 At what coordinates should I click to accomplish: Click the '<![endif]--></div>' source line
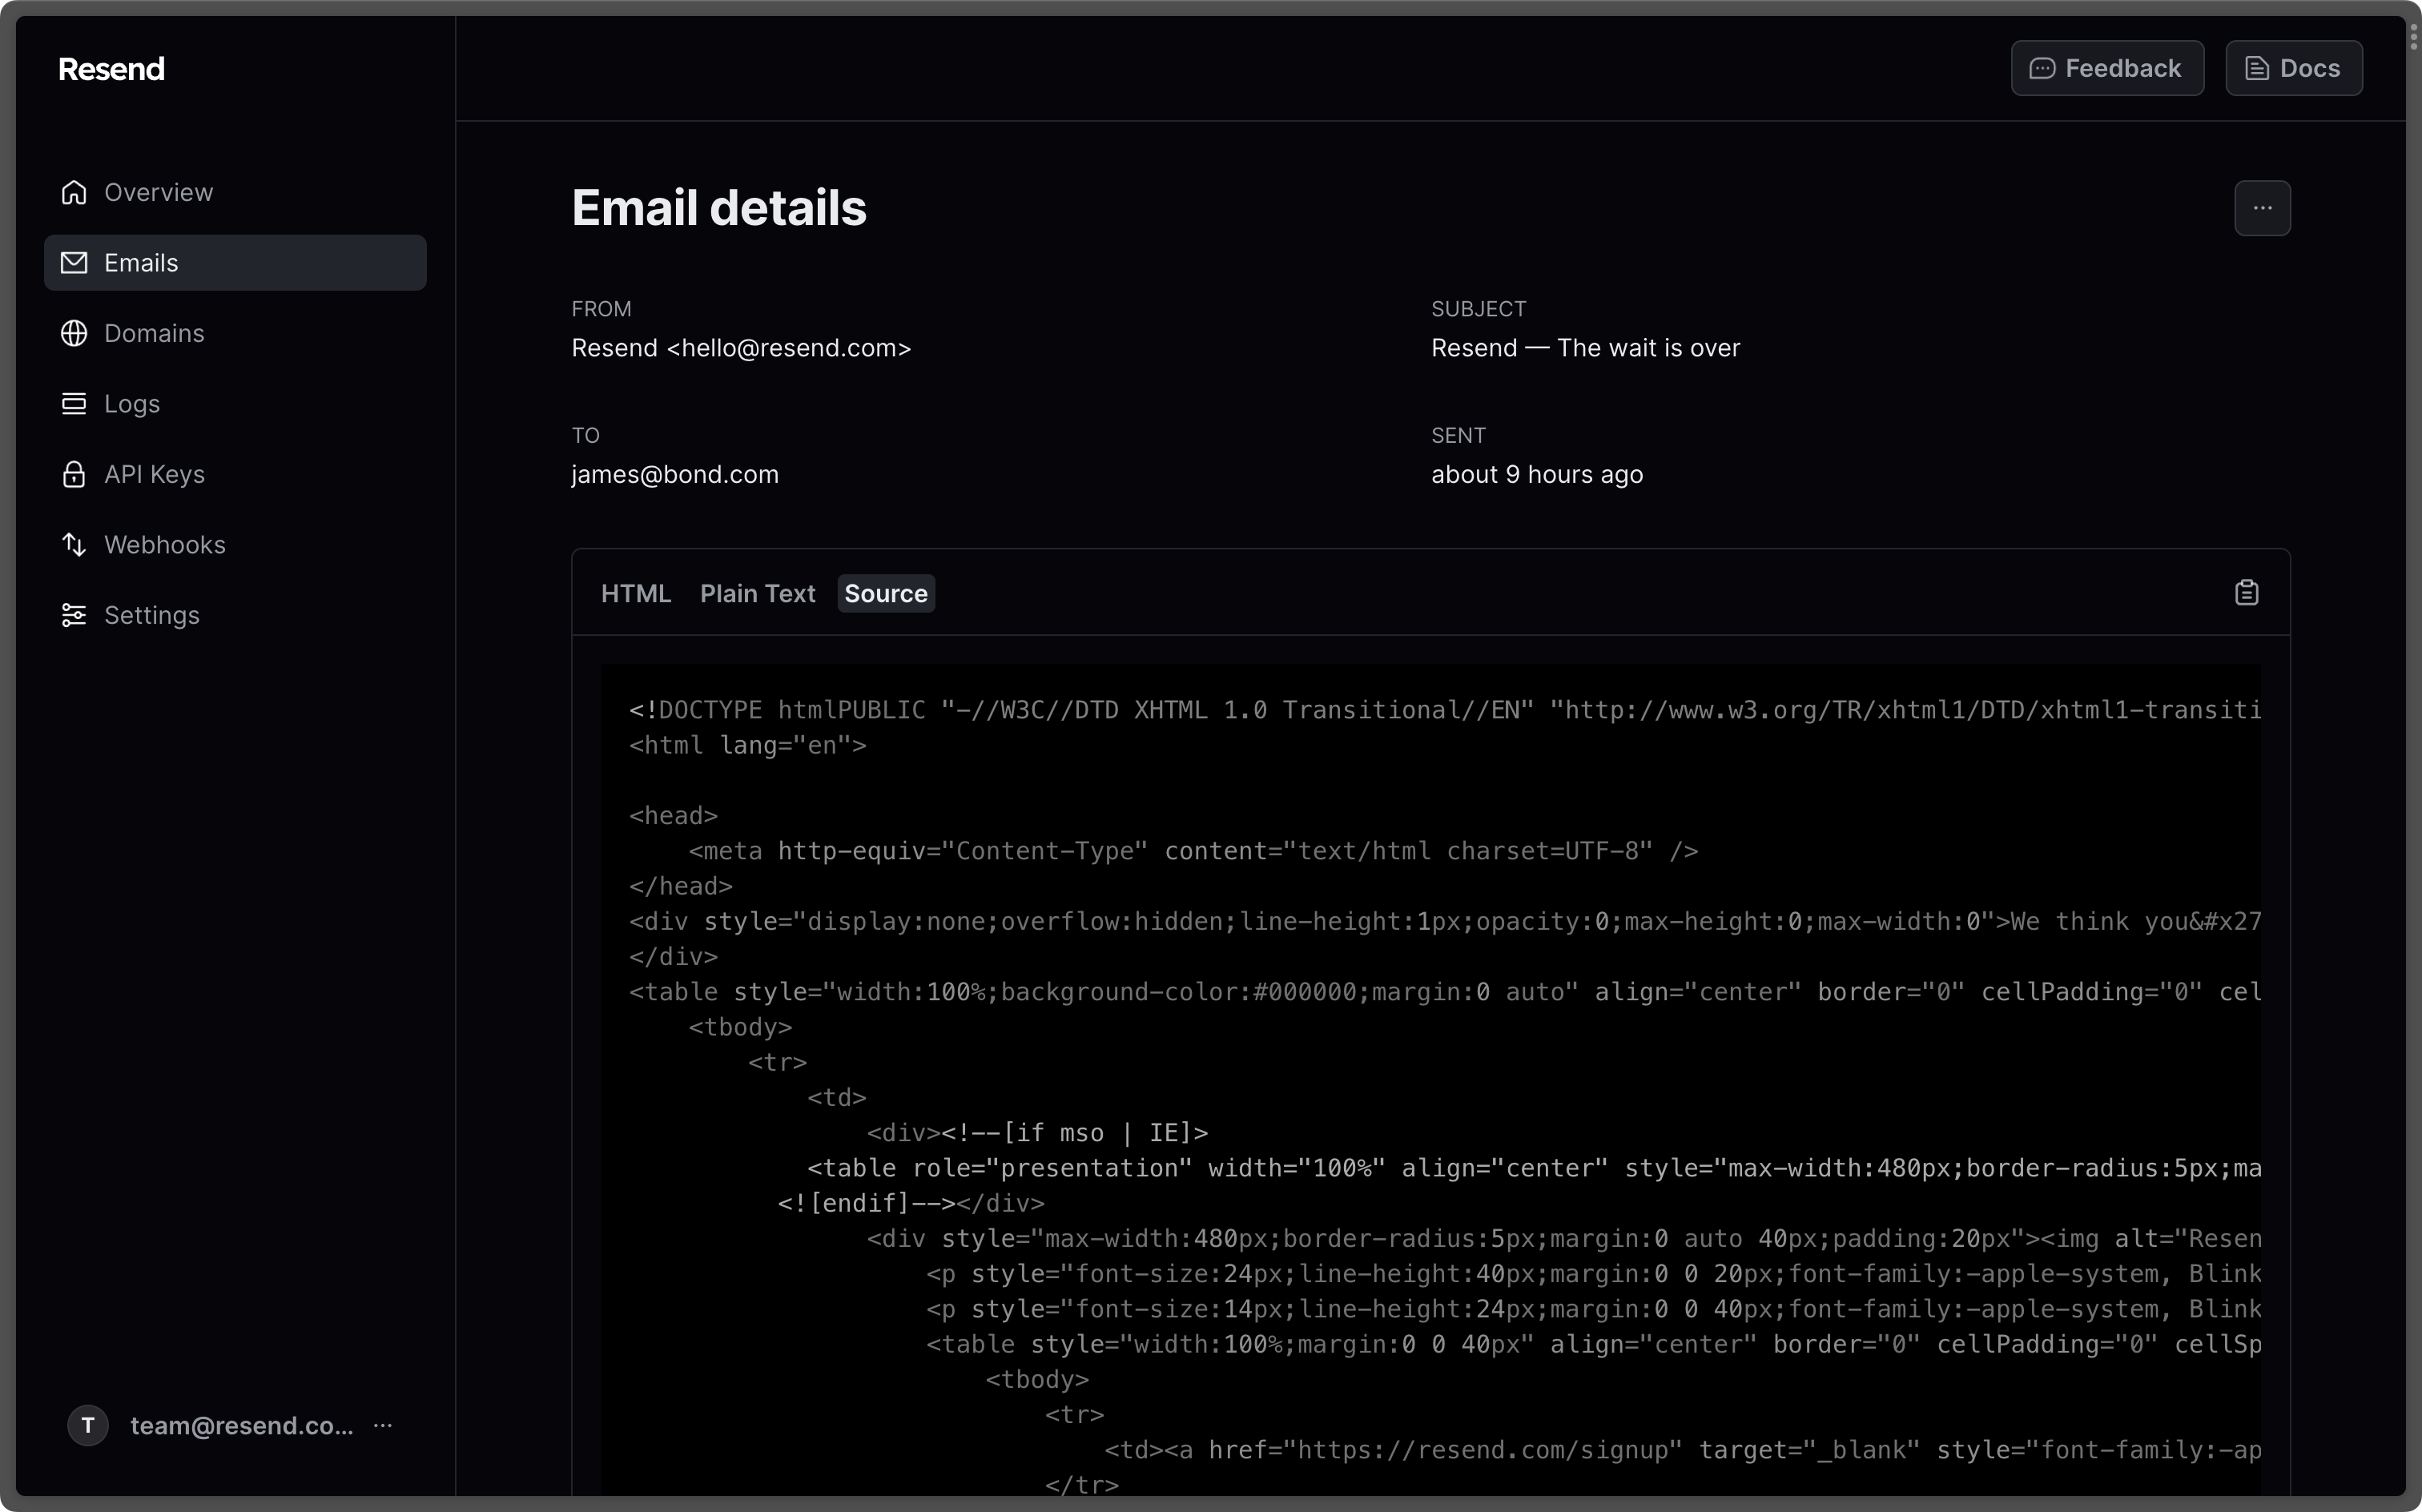pyautogui.click(x=911, y=1203)
